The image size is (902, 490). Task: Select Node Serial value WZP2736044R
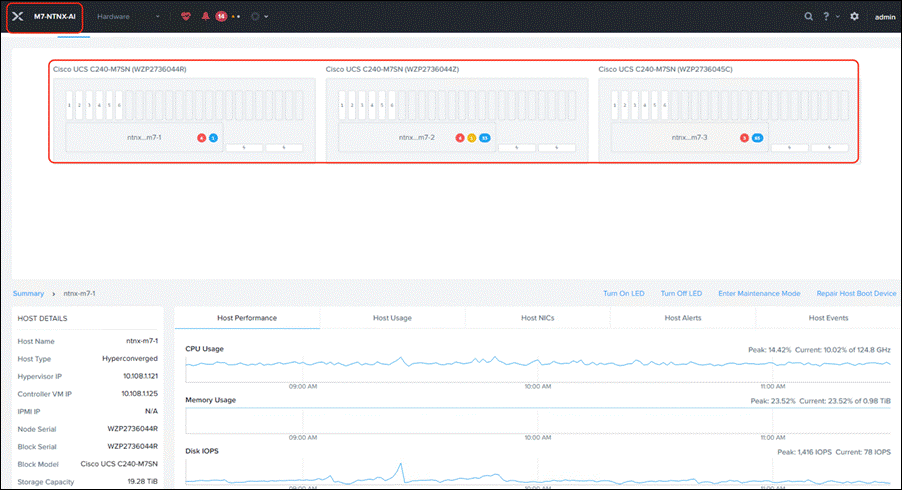point(132,429)
